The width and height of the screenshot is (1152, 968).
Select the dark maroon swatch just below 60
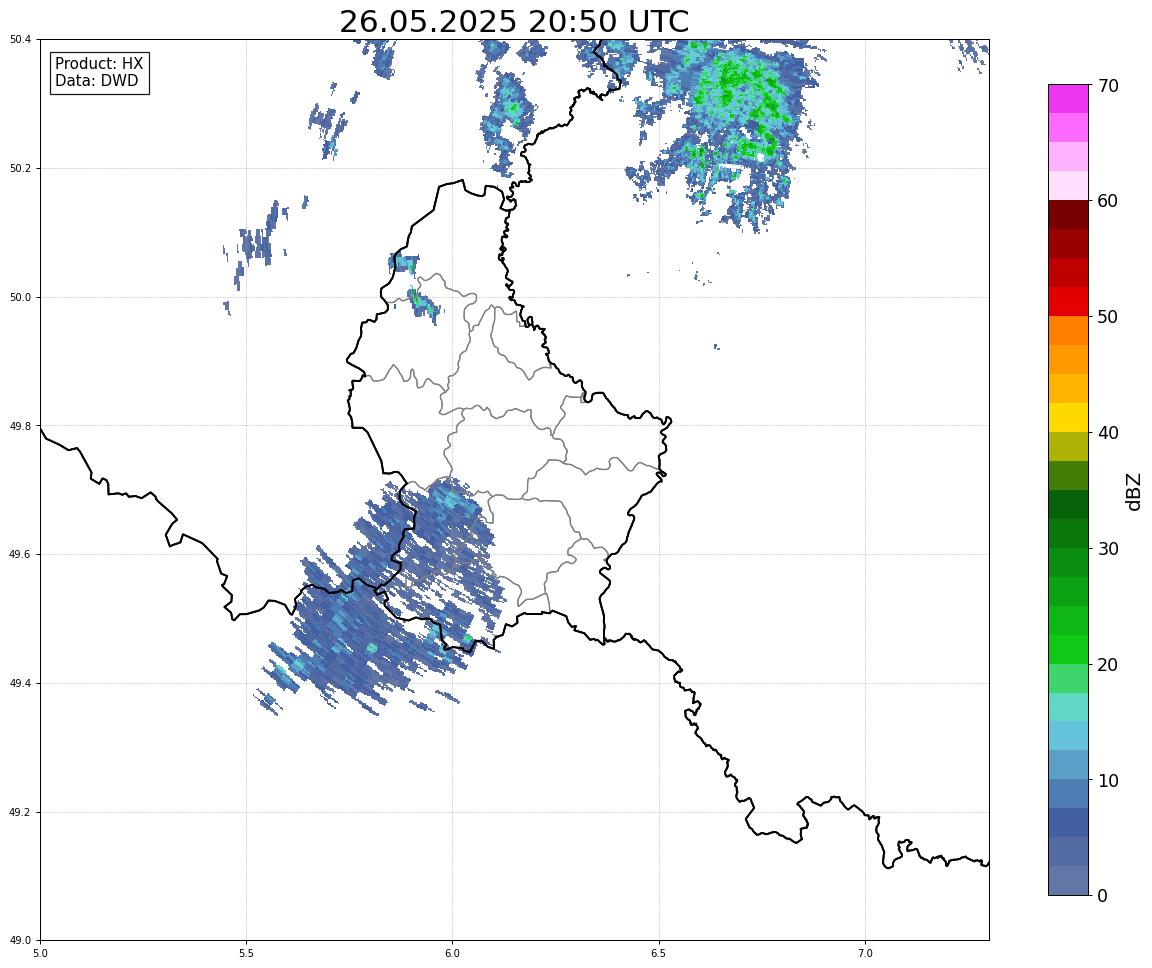pyautogui.click(x=1068, y=214)
